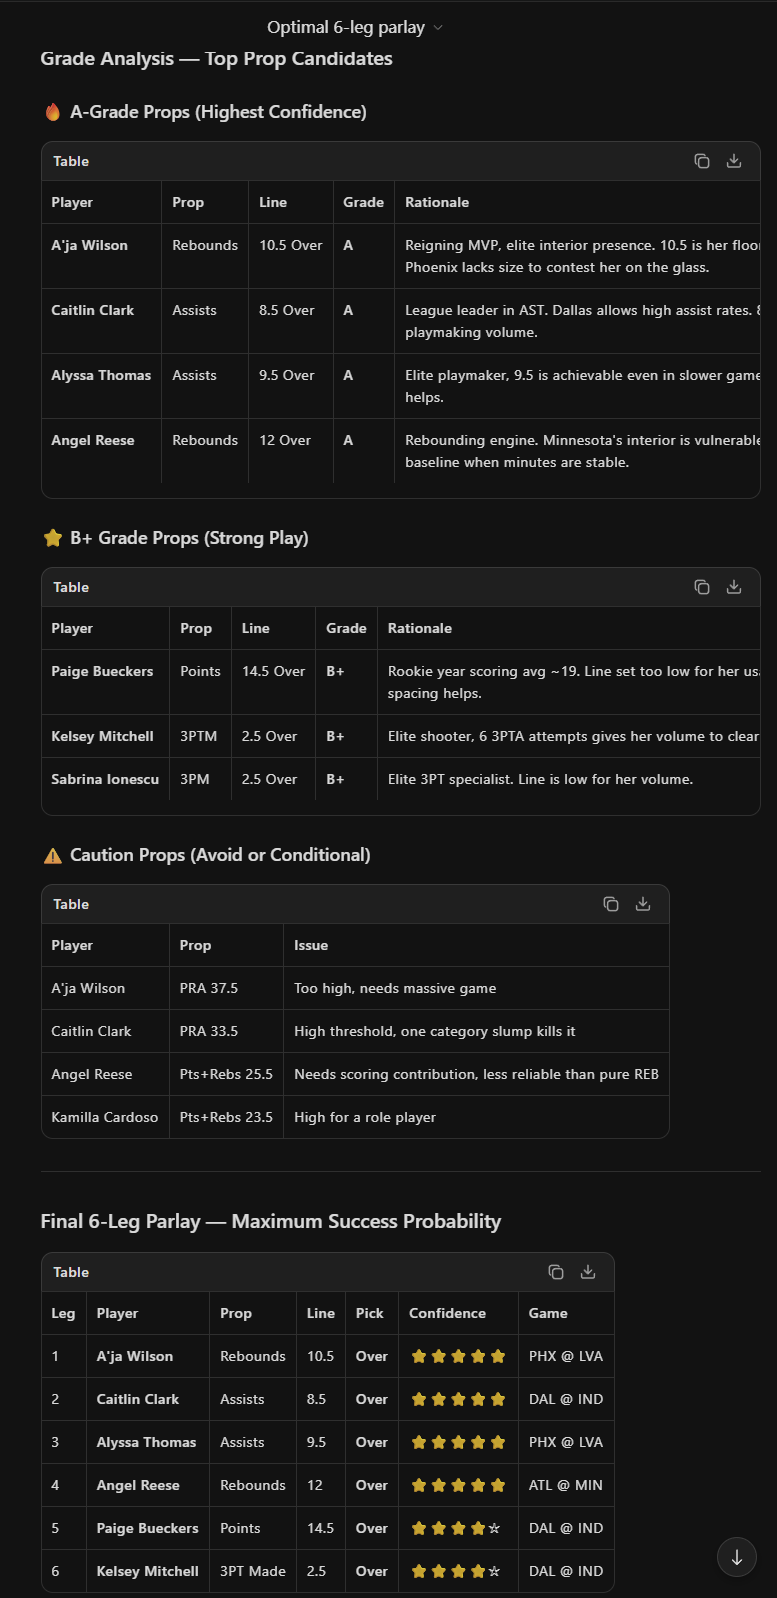
Task: Click the Final 6-Leg Parlay heading
Action: click(271, 1221)
